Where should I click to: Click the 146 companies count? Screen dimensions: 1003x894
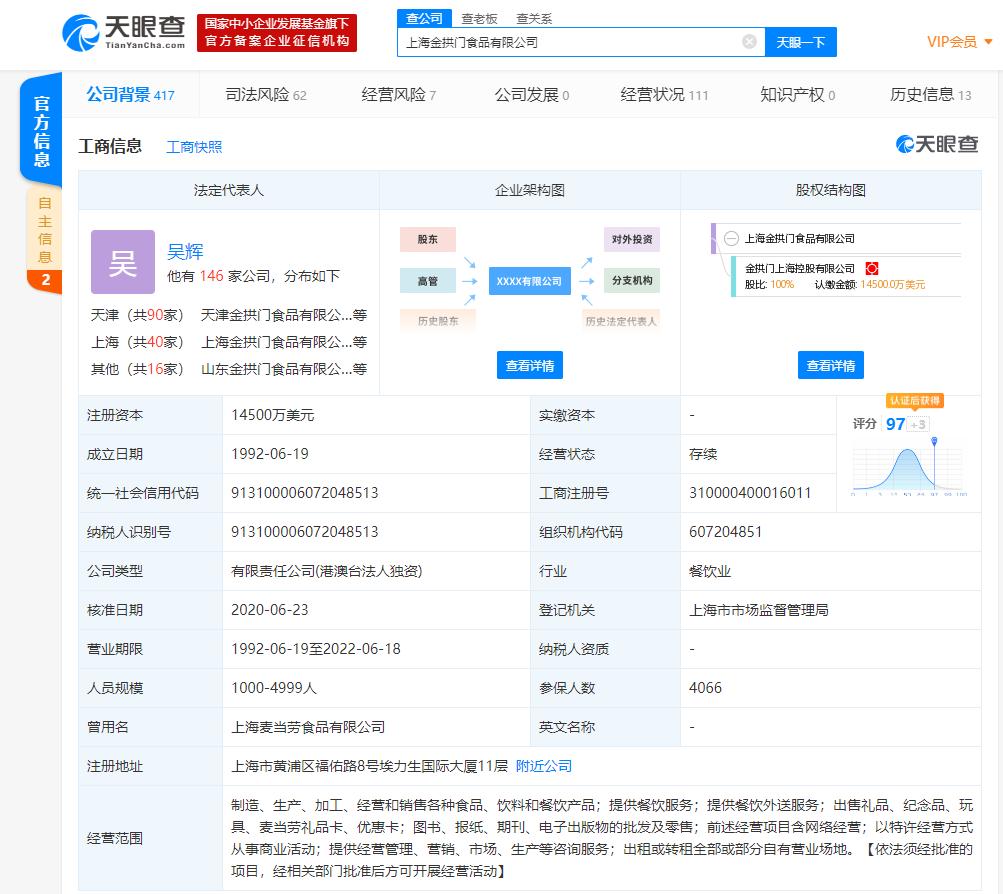[x=211, y=276]
